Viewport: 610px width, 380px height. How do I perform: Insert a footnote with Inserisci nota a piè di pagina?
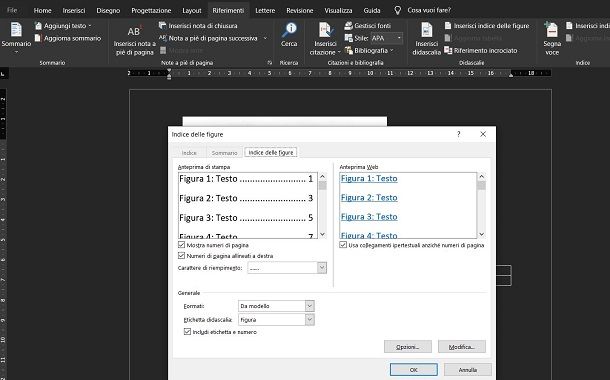point(135,40)
